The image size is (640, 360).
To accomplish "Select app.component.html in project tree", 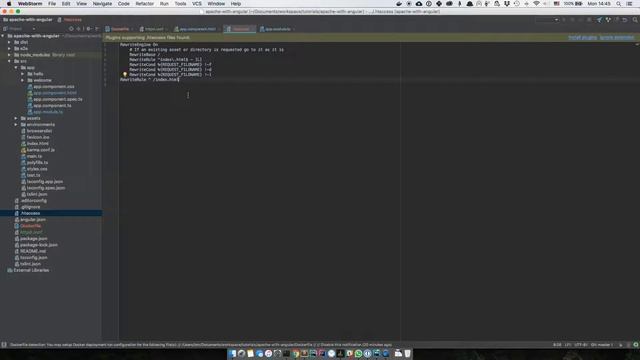I will point(52,93).
